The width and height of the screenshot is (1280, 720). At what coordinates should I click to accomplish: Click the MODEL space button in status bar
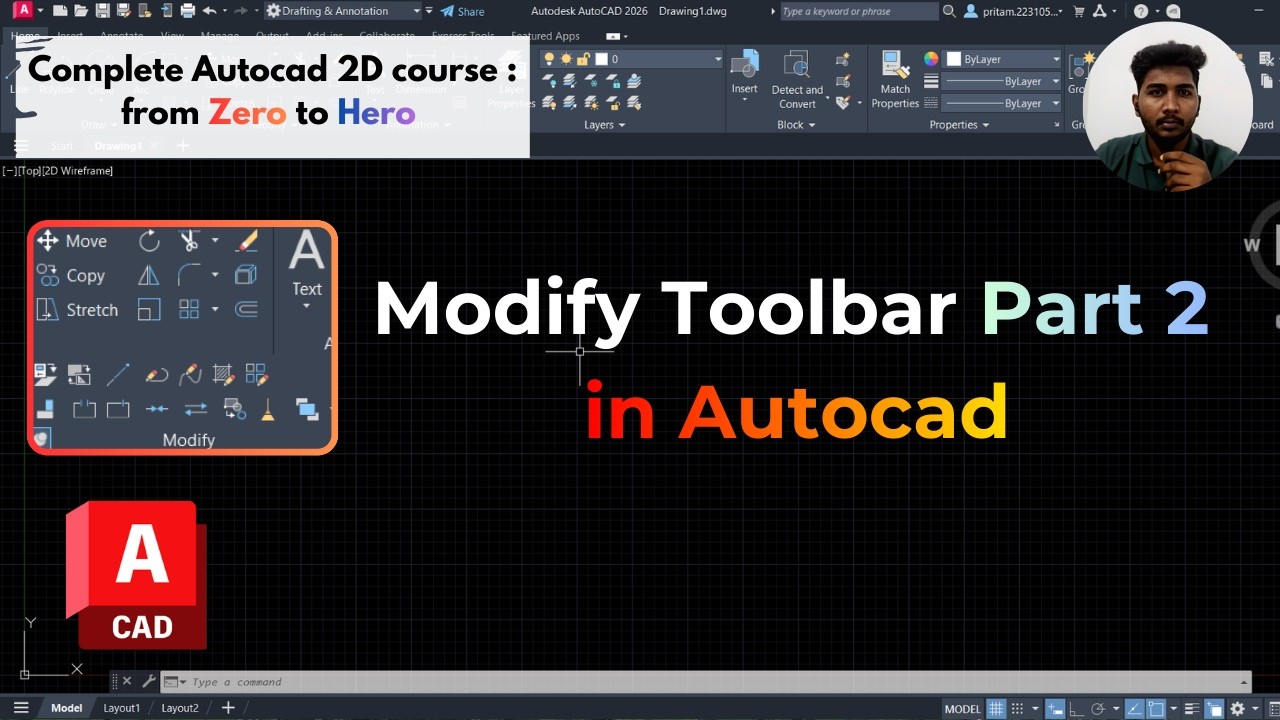coord(963,708)
